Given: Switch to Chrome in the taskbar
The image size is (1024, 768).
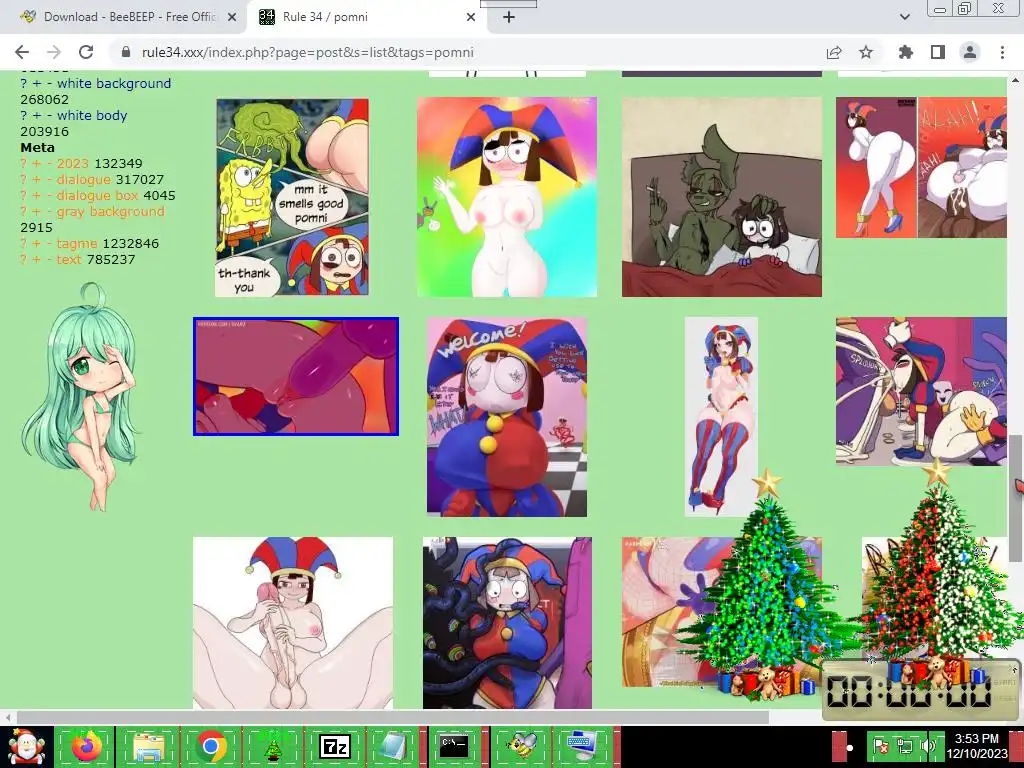Looking at the screenshot, I should point(210,746).
